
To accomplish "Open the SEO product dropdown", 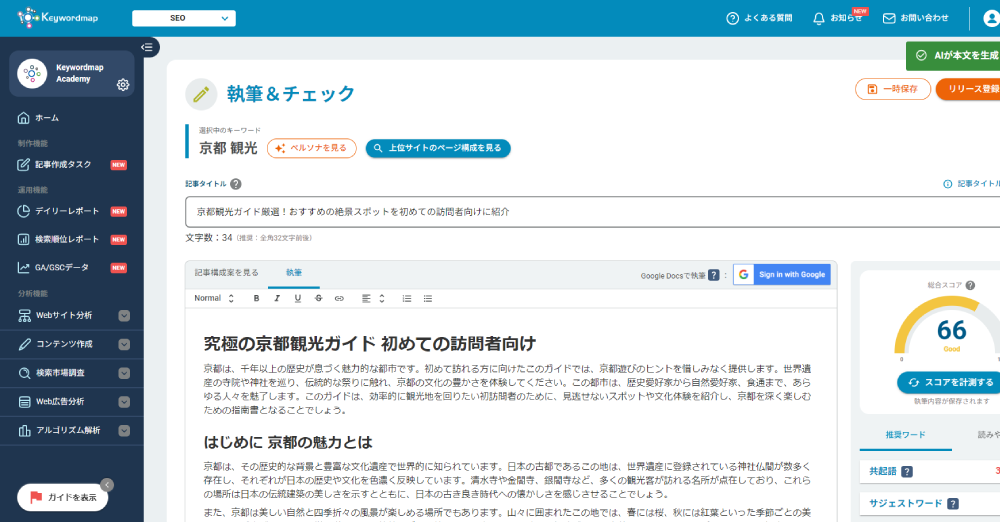I will (184, 19).
